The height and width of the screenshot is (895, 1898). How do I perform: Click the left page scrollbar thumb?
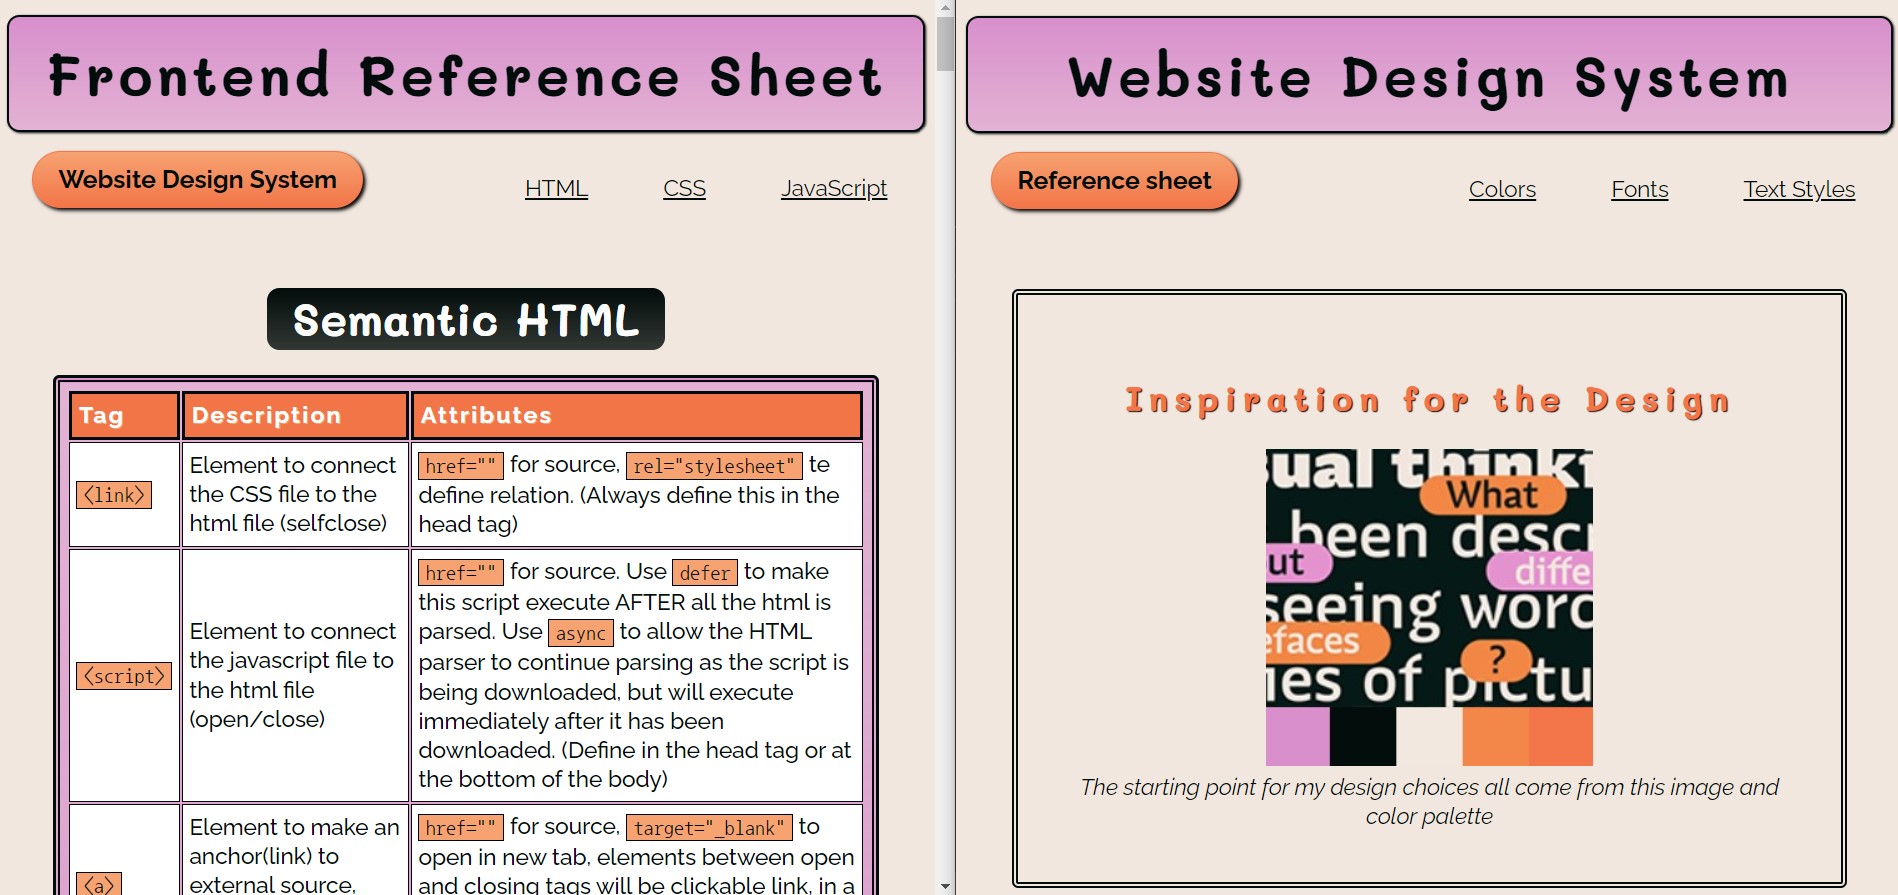point(945,44)
